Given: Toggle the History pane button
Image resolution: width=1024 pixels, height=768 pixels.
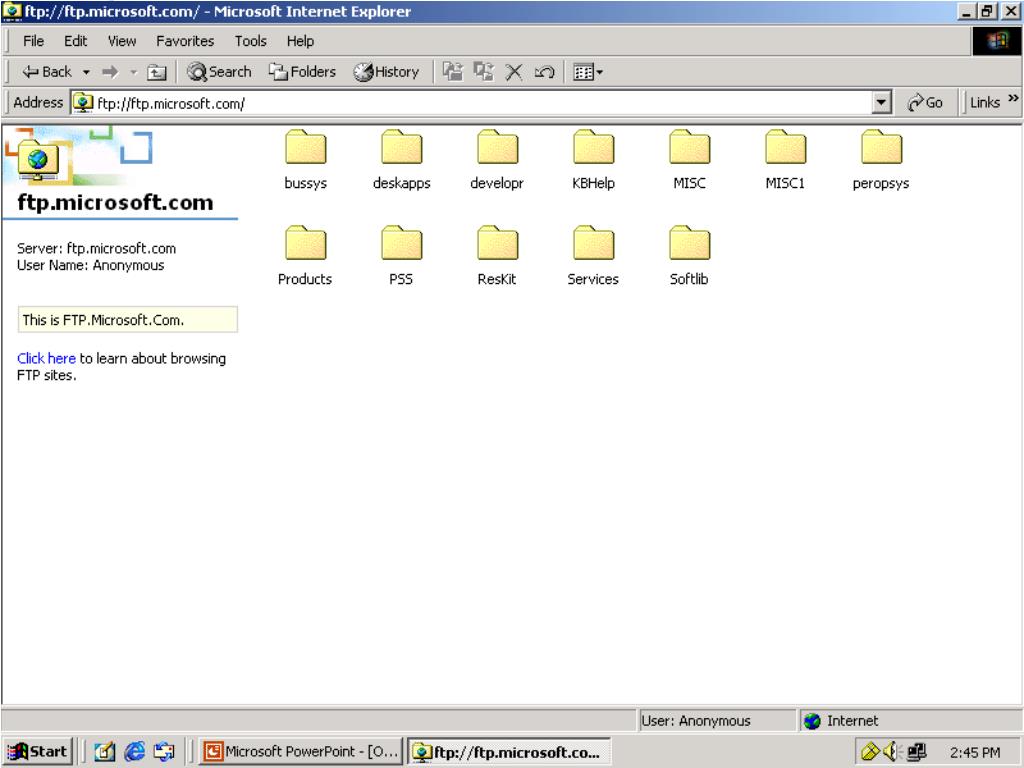Looking at the screenshot, I should [x=386, y=72].
